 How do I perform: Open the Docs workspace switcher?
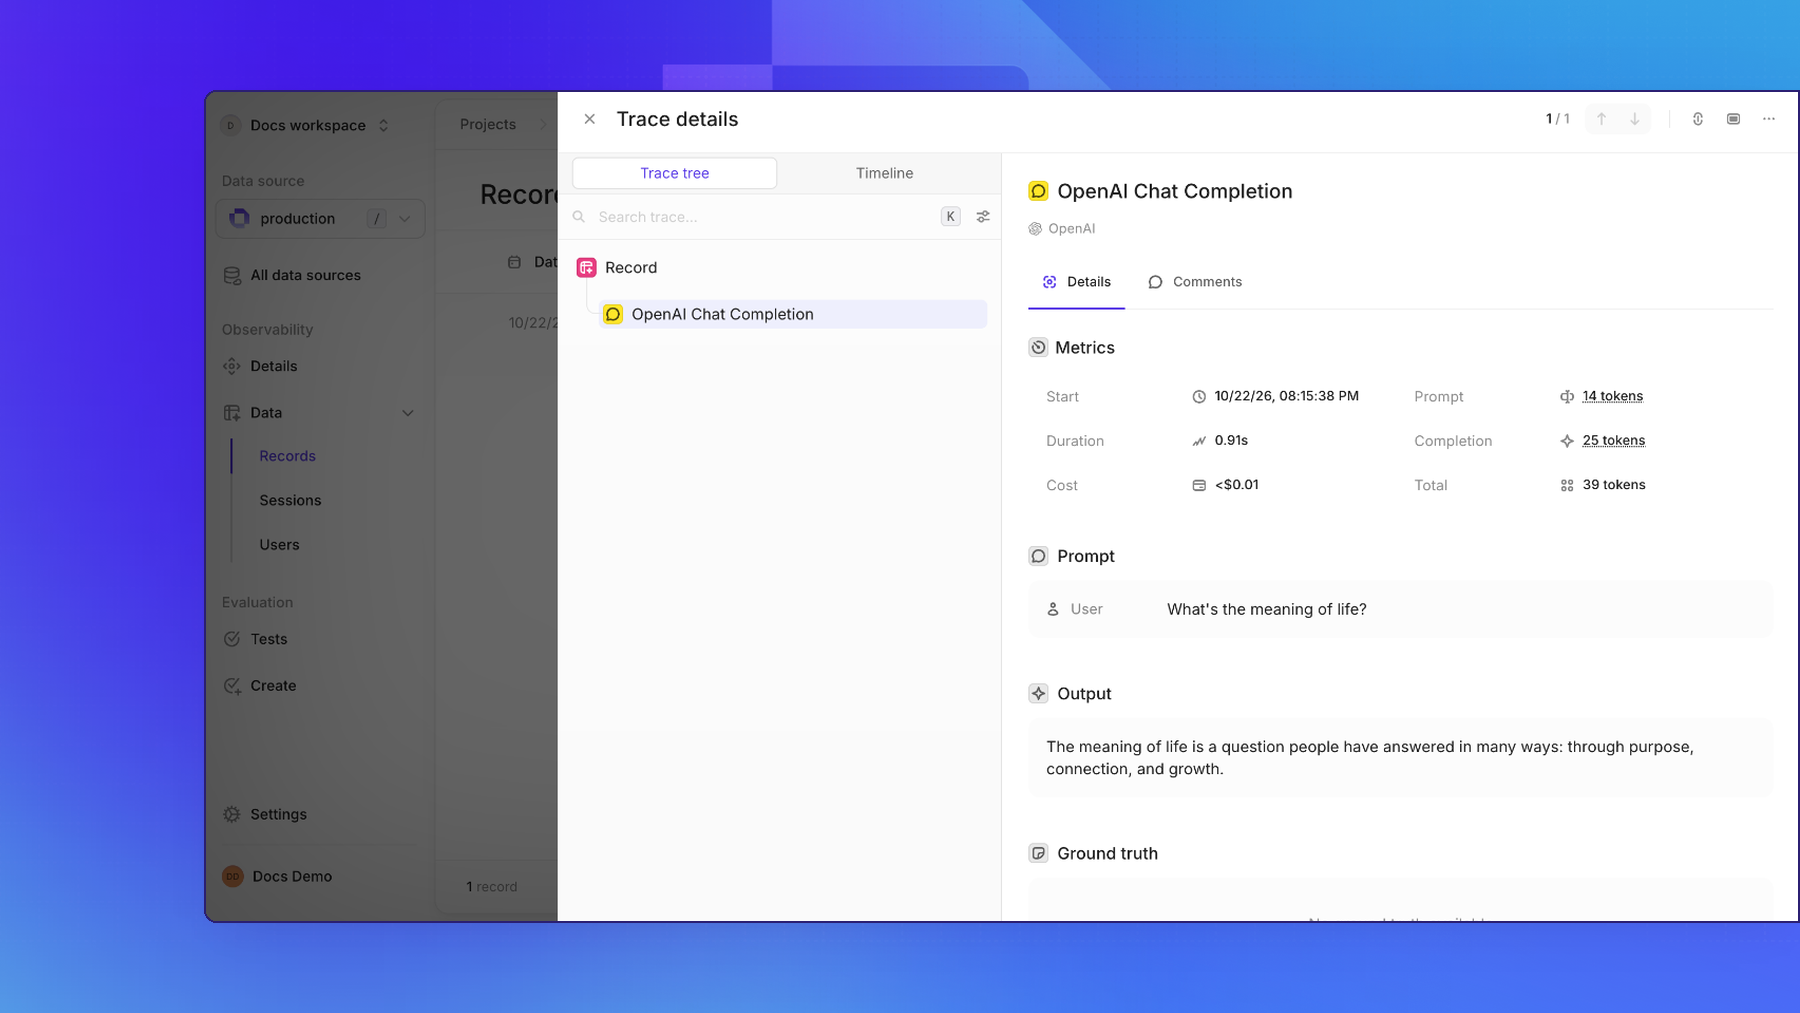(x=306, y=125)
